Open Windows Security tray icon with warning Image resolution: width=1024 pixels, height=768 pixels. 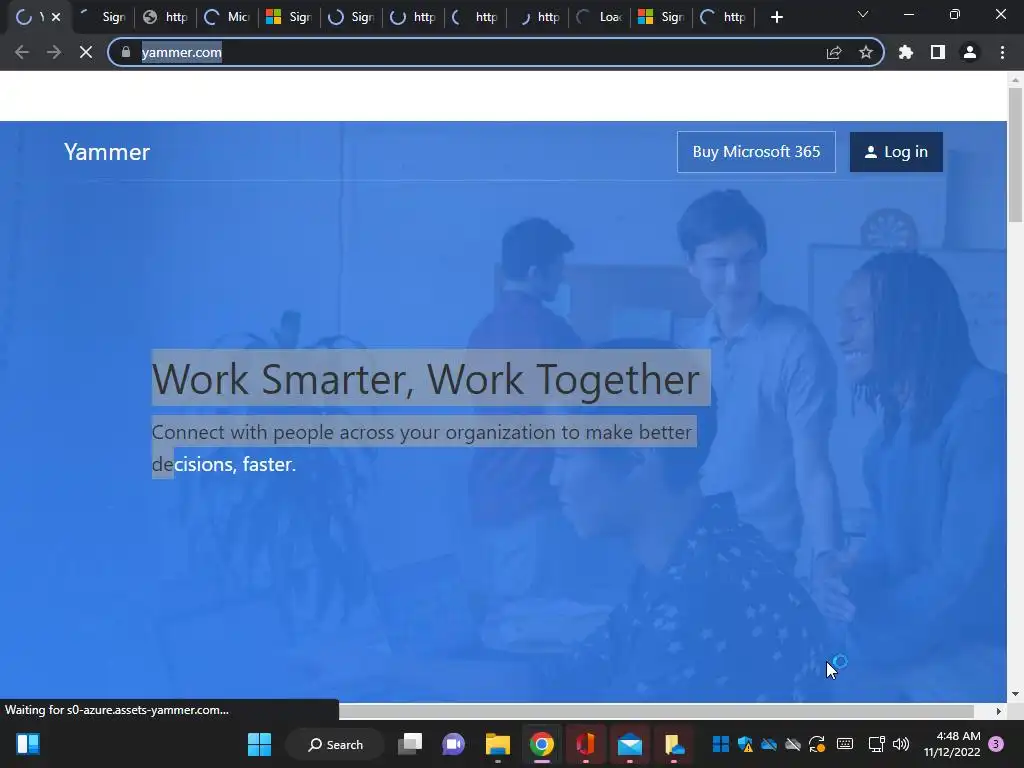(745, 744)
